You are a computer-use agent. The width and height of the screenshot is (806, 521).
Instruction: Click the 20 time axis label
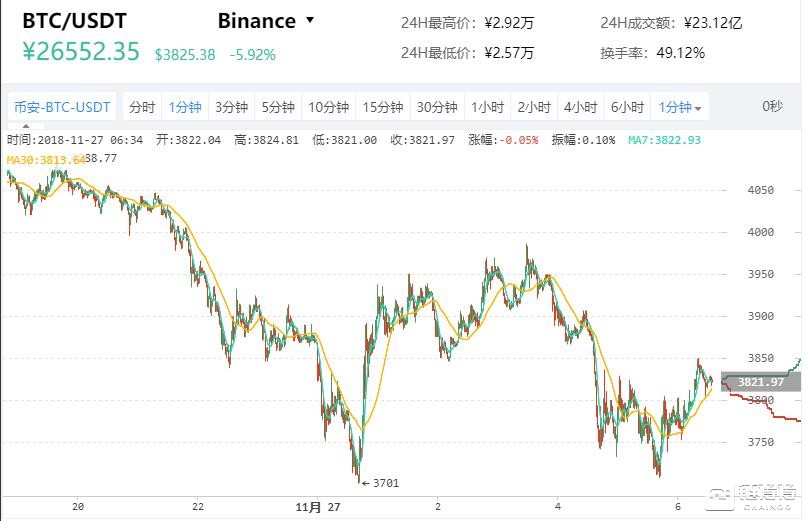pos(78,507)
